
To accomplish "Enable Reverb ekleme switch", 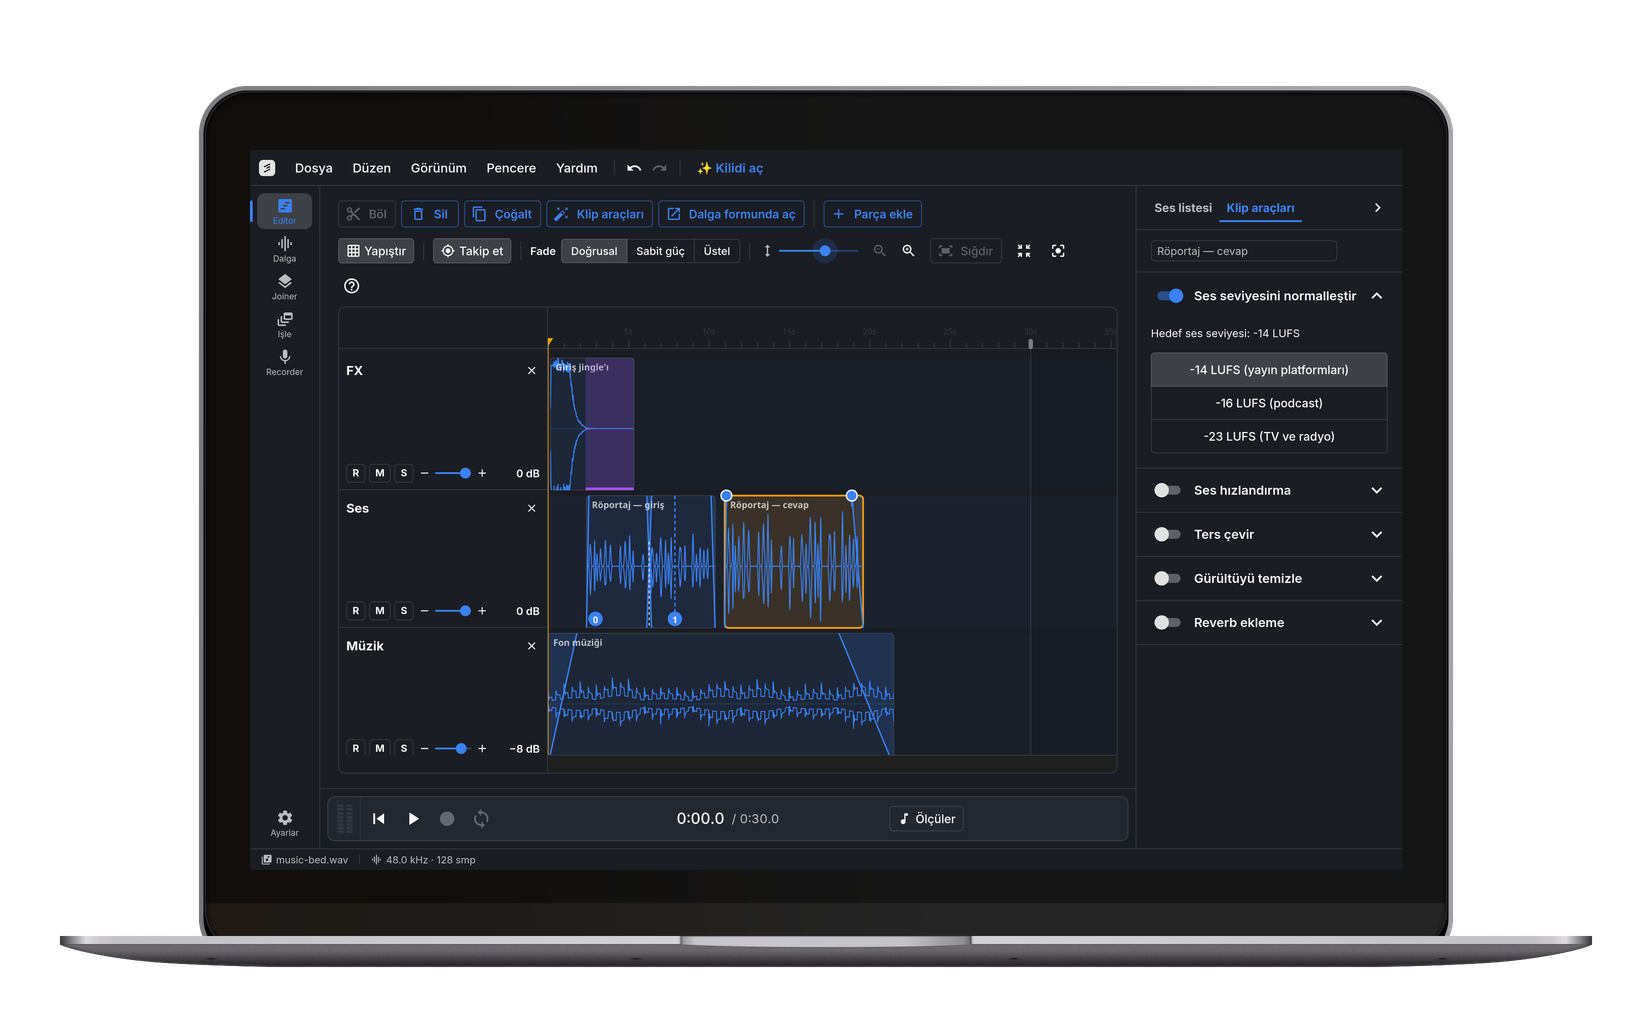I will [1167, 622].
